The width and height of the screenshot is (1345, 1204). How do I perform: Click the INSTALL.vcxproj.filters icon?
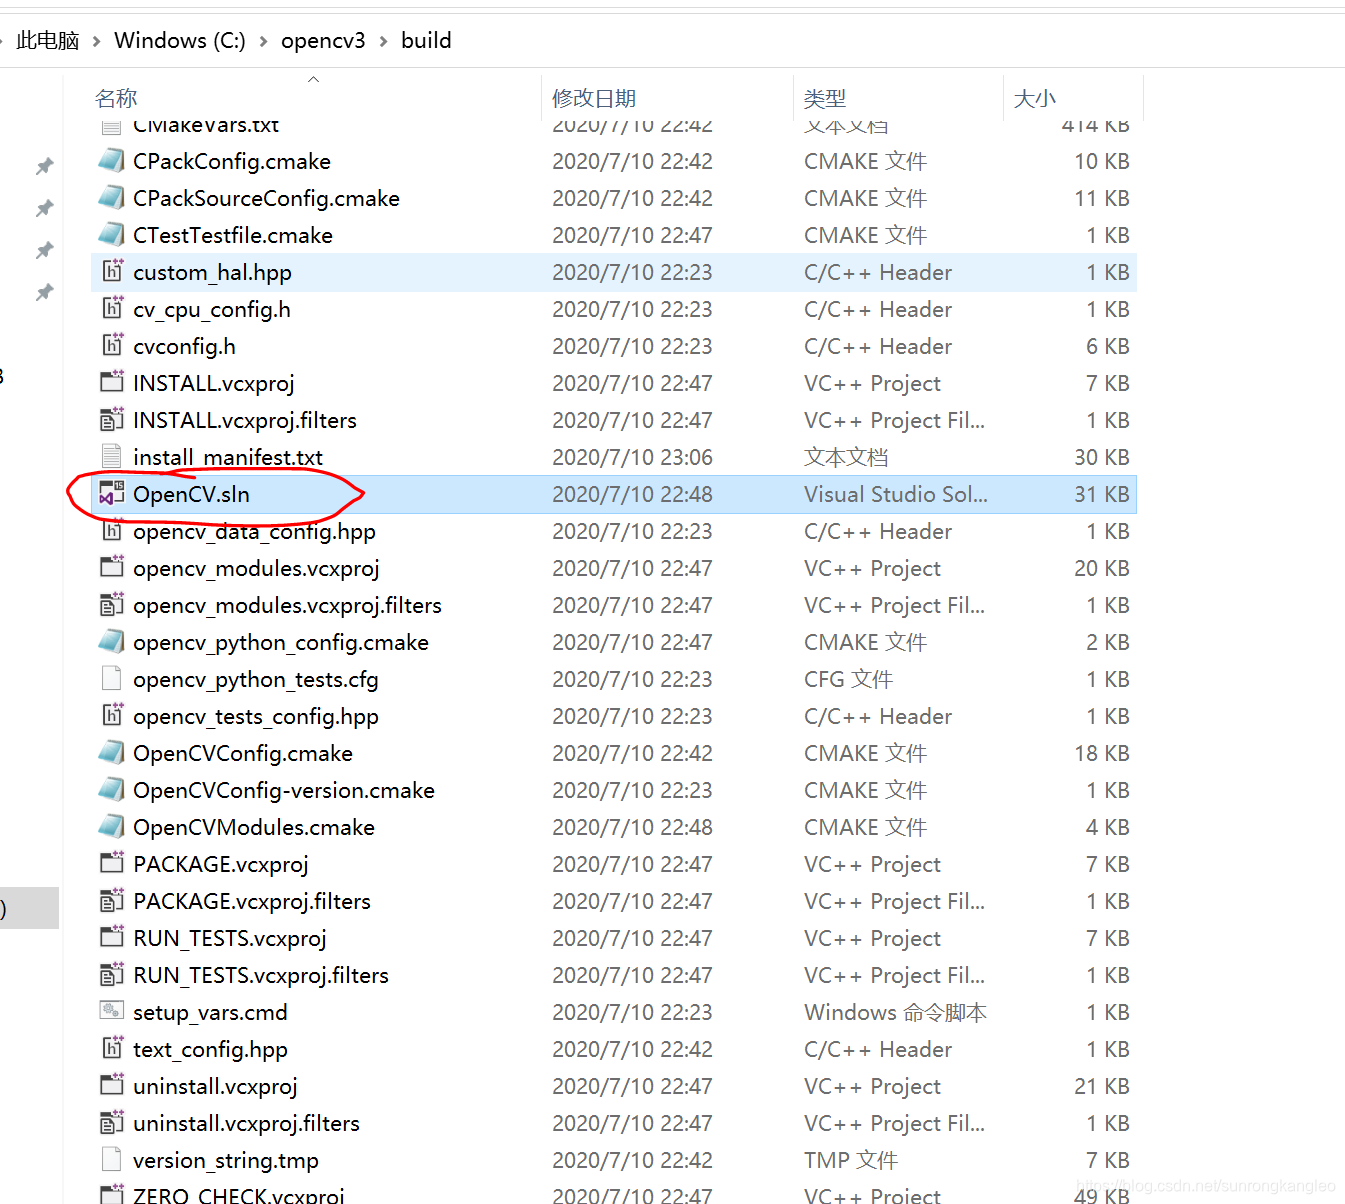click(x=112, y=420)
